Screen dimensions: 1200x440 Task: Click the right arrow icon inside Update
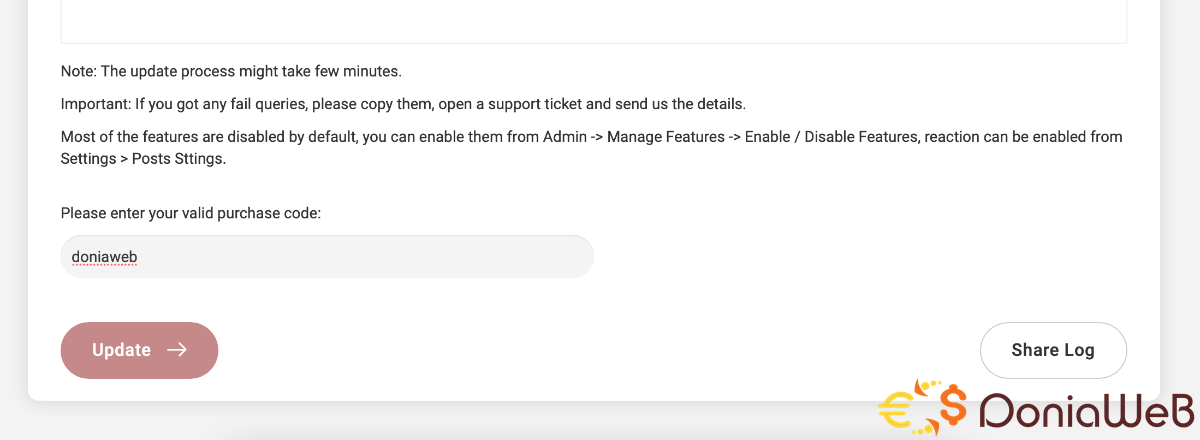[x=177, y=350]
